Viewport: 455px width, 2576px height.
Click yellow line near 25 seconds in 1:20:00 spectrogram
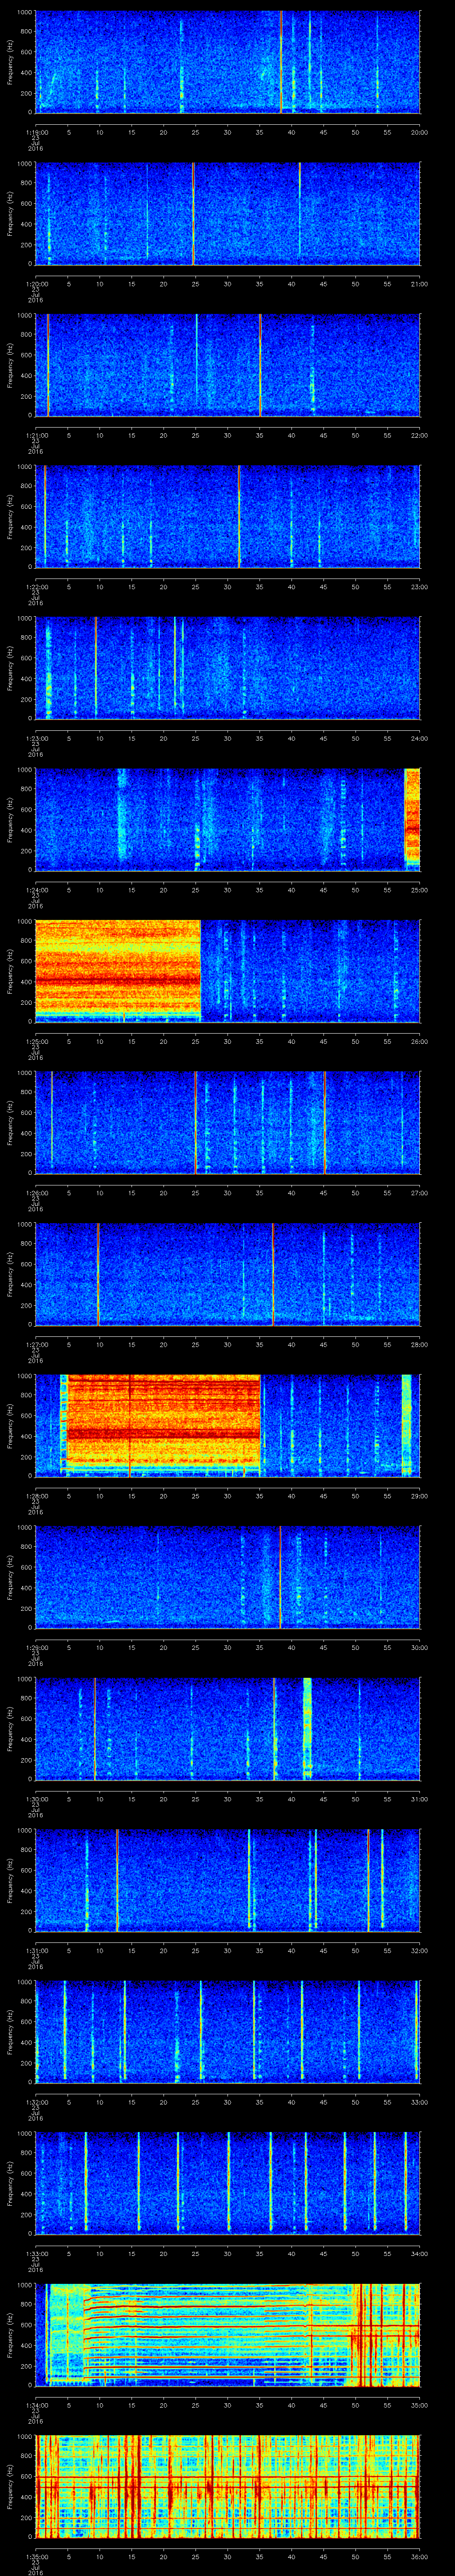click(193, 213)
